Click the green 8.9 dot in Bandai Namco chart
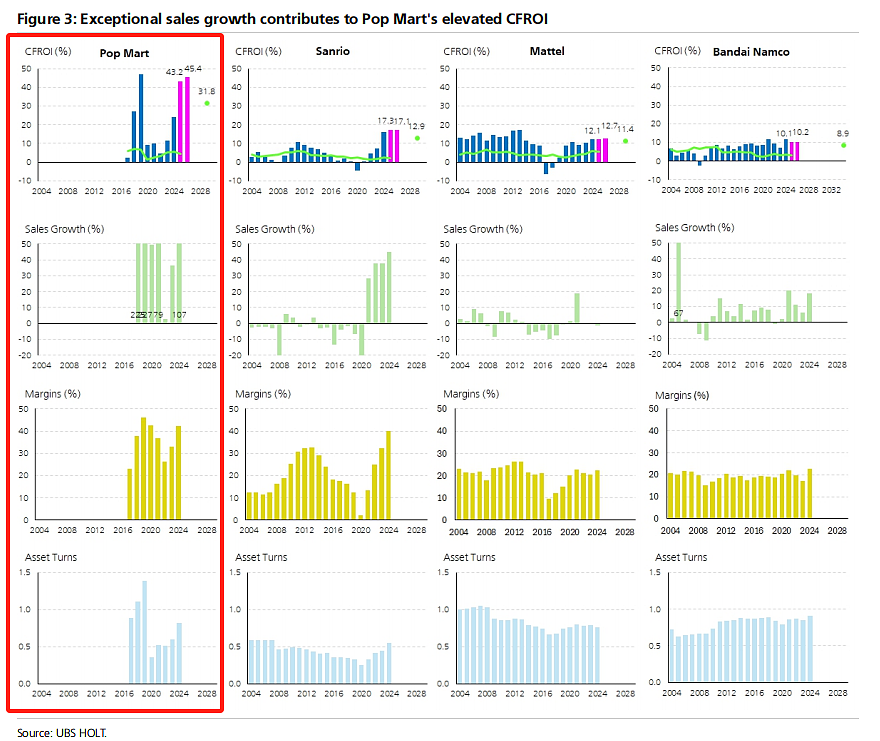Viewport: 880px width, 741px height. click(x=844, y=145)
